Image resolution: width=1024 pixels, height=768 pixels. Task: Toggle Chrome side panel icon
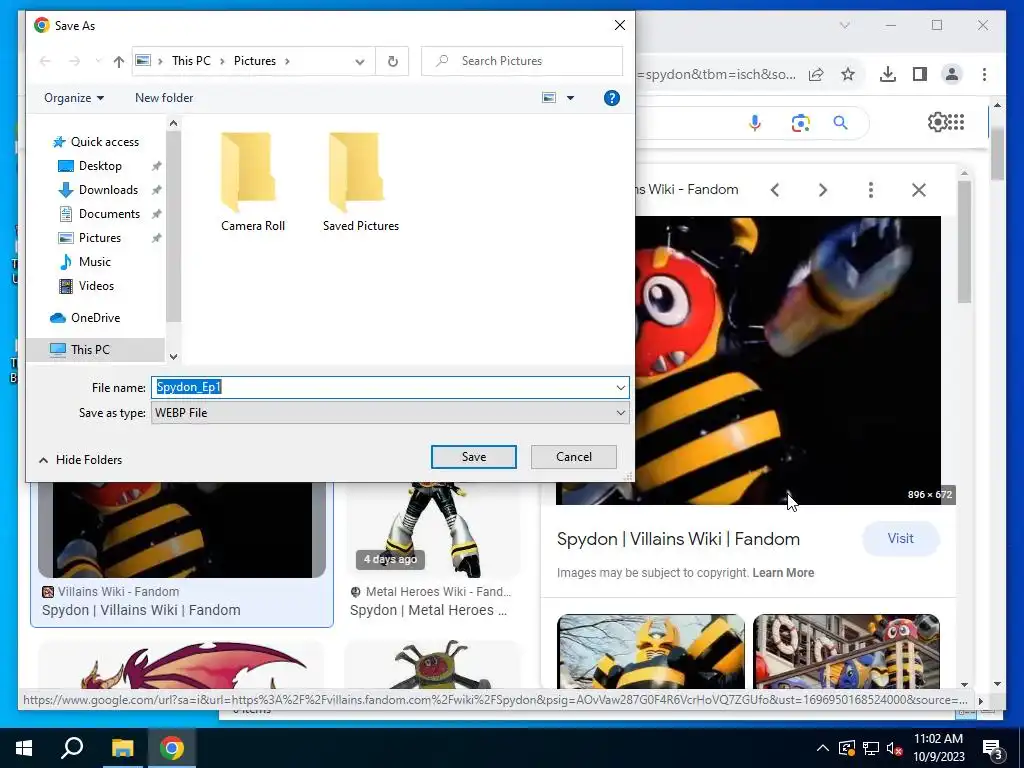[920, 74]
